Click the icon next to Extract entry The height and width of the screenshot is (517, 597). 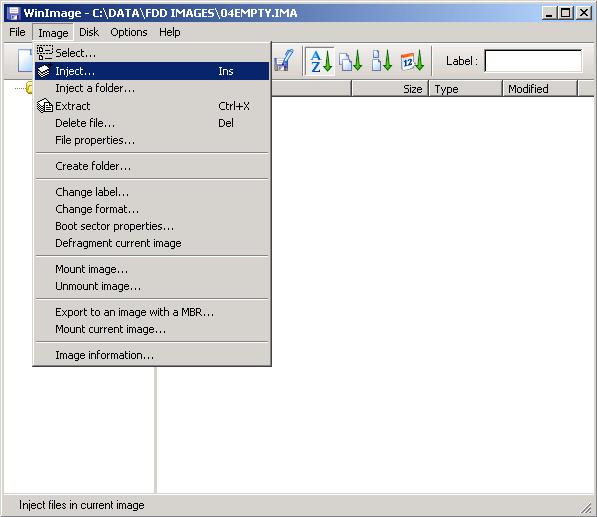point(45,106)
